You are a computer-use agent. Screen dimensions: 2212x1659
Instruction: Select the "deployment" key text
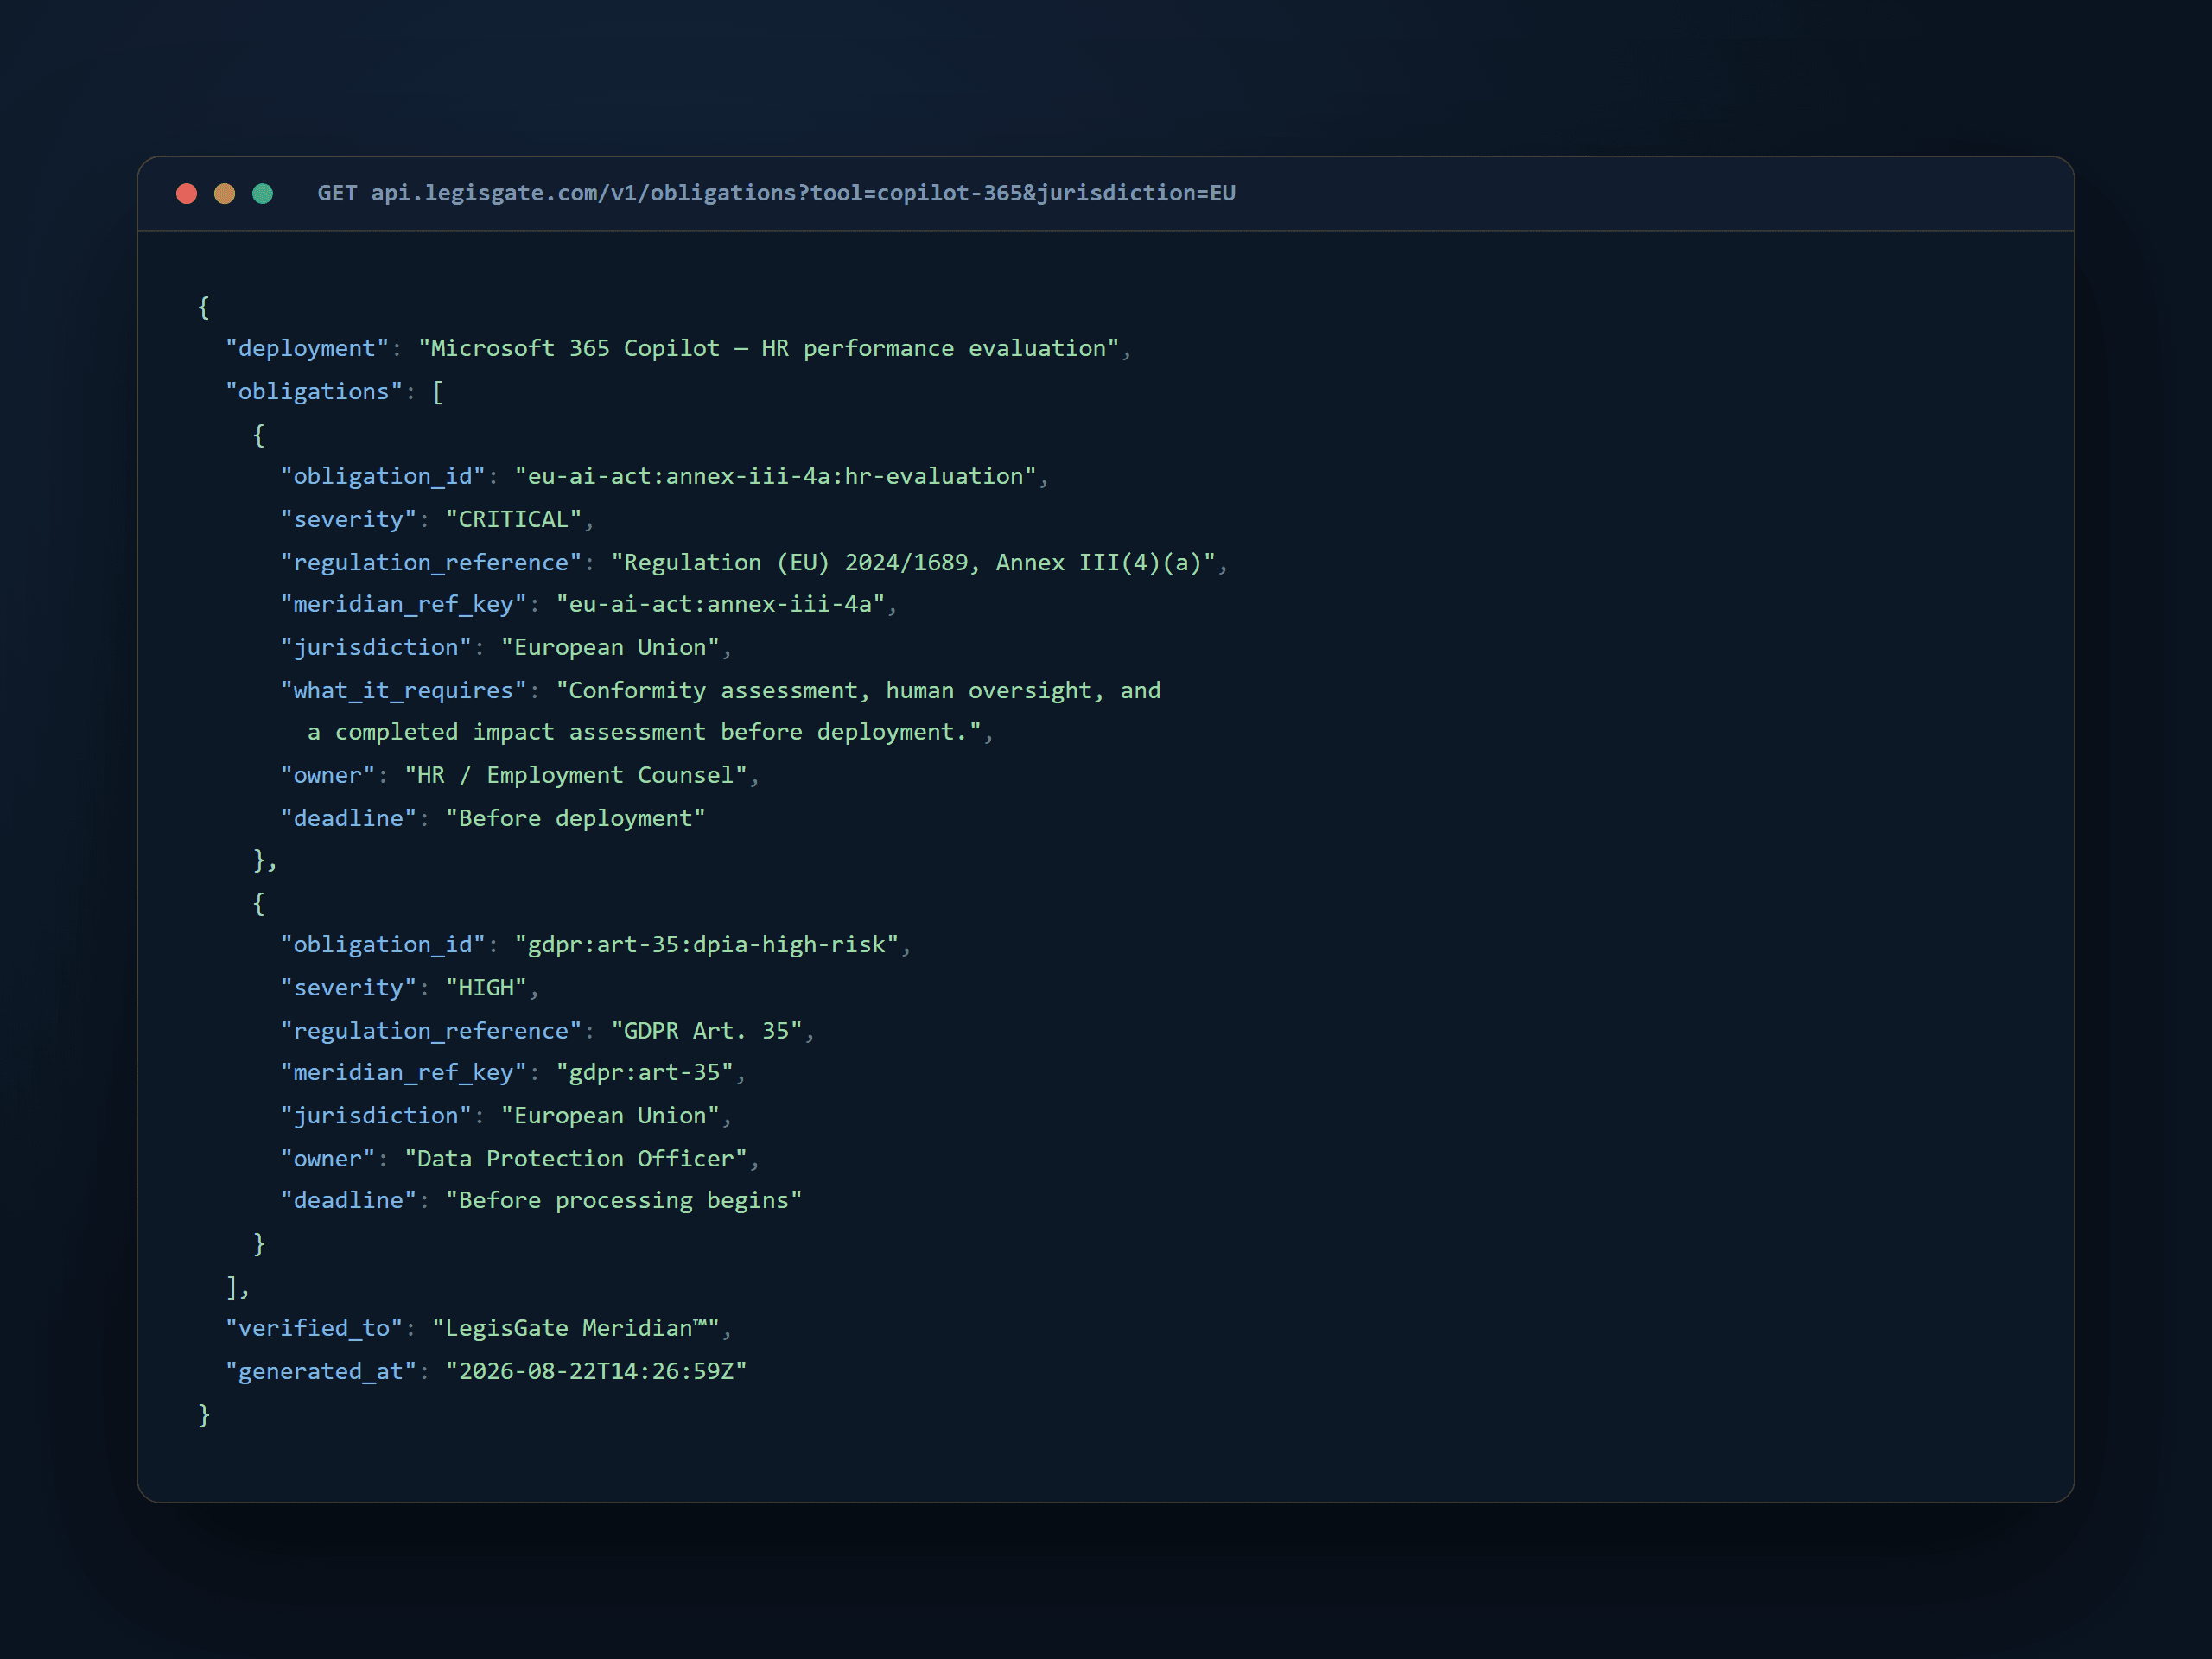click(307, 348)
